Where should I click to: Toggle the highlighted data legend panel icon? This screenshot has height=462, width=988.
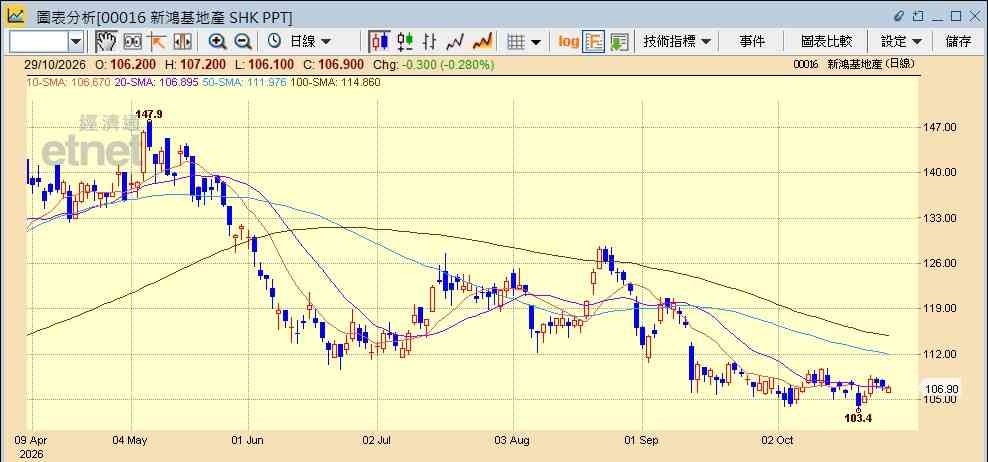coord(594,42)
